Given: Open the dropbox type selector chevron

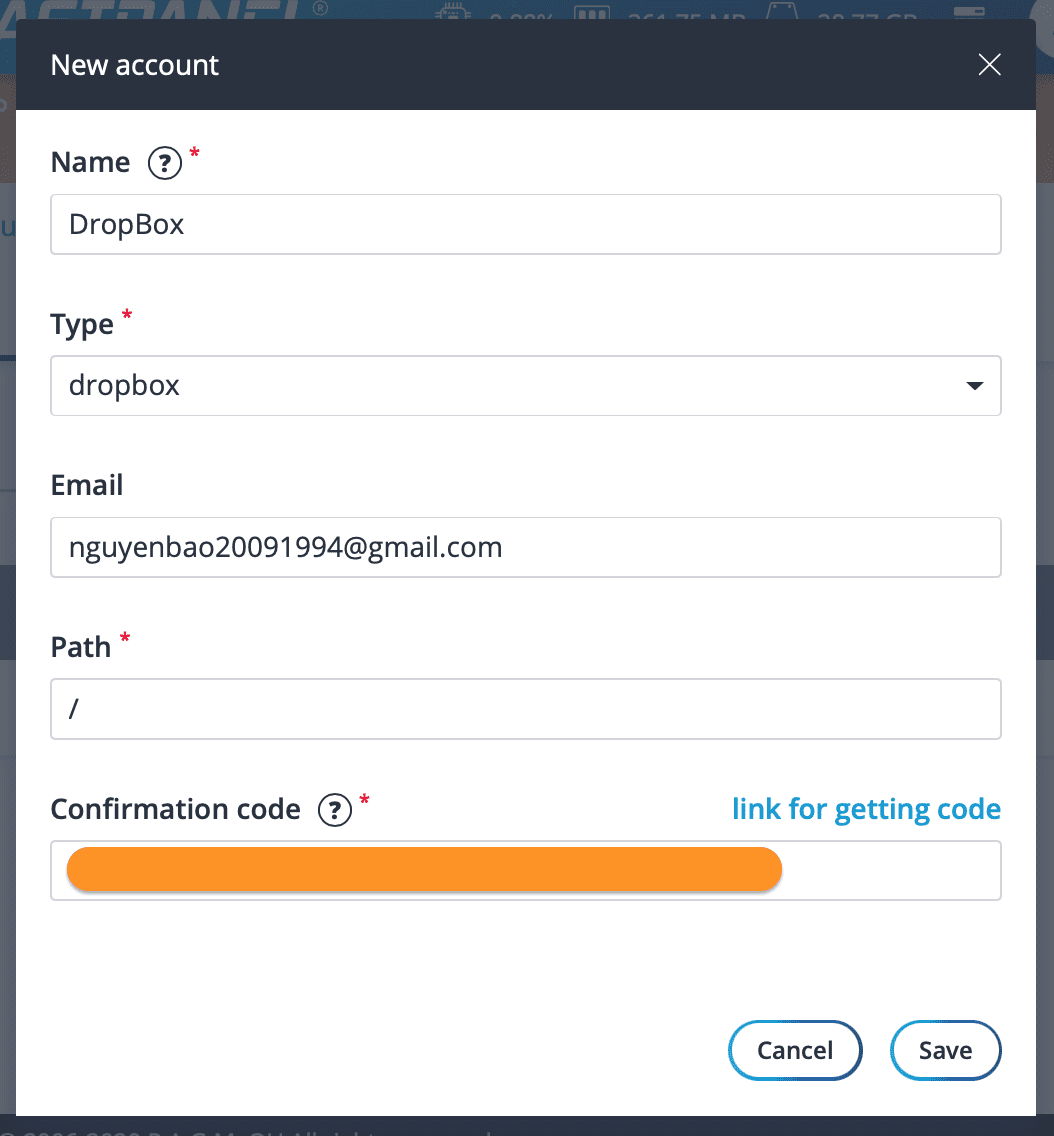Looking at the screenshot, I should [972, 385].
